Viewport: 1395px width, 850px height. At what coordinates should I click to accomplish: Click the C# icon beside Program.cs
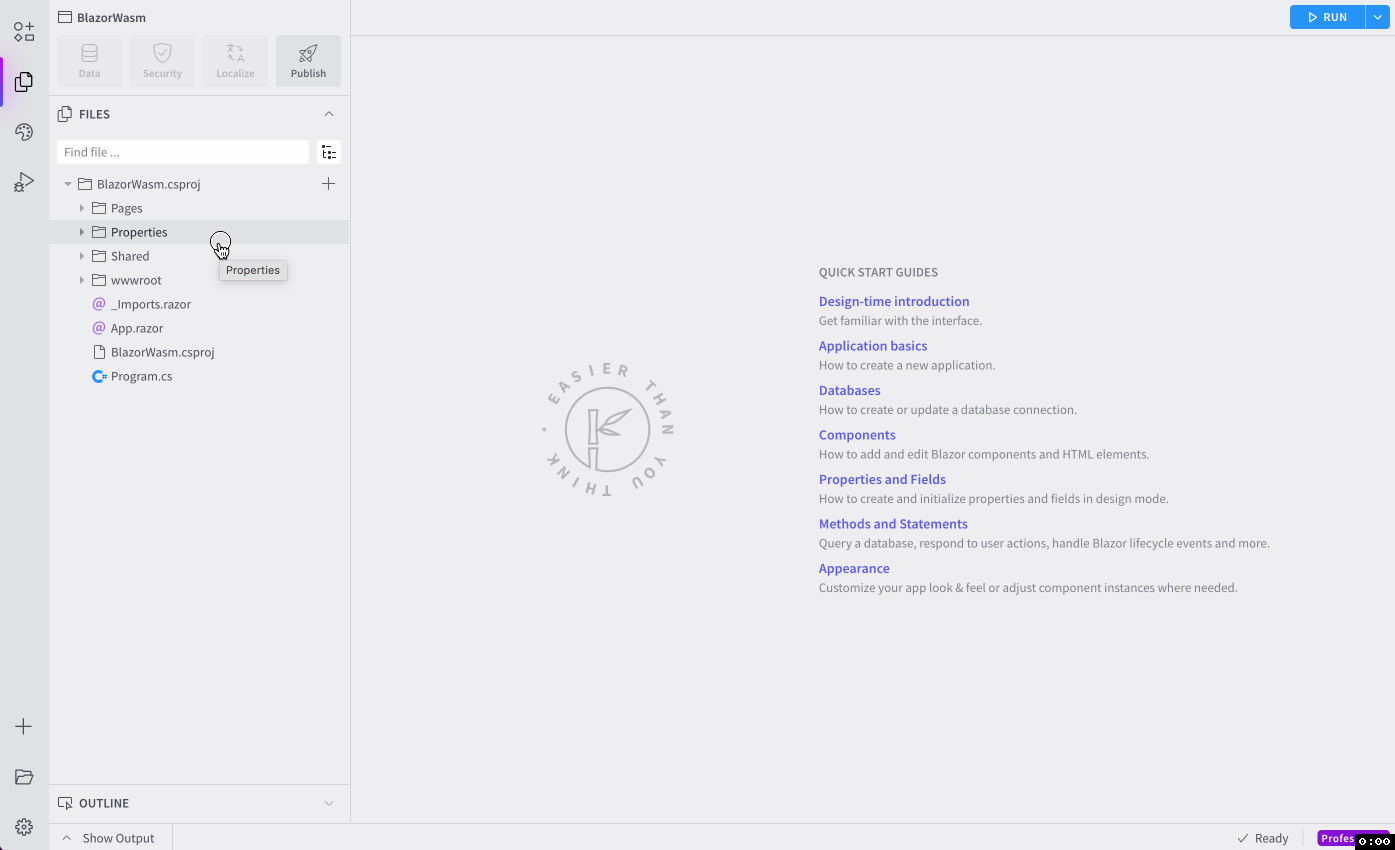click(99, 376)
